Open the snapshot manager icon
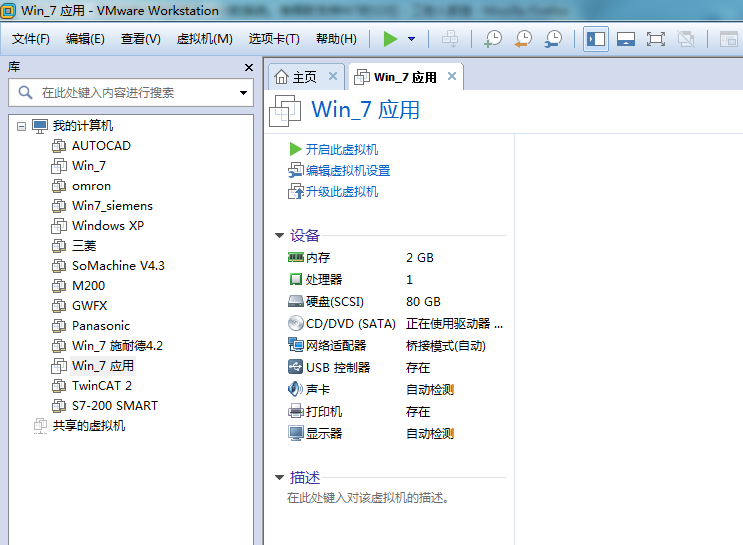The height and width of the screenshot is (545, 743). [553, 39]
